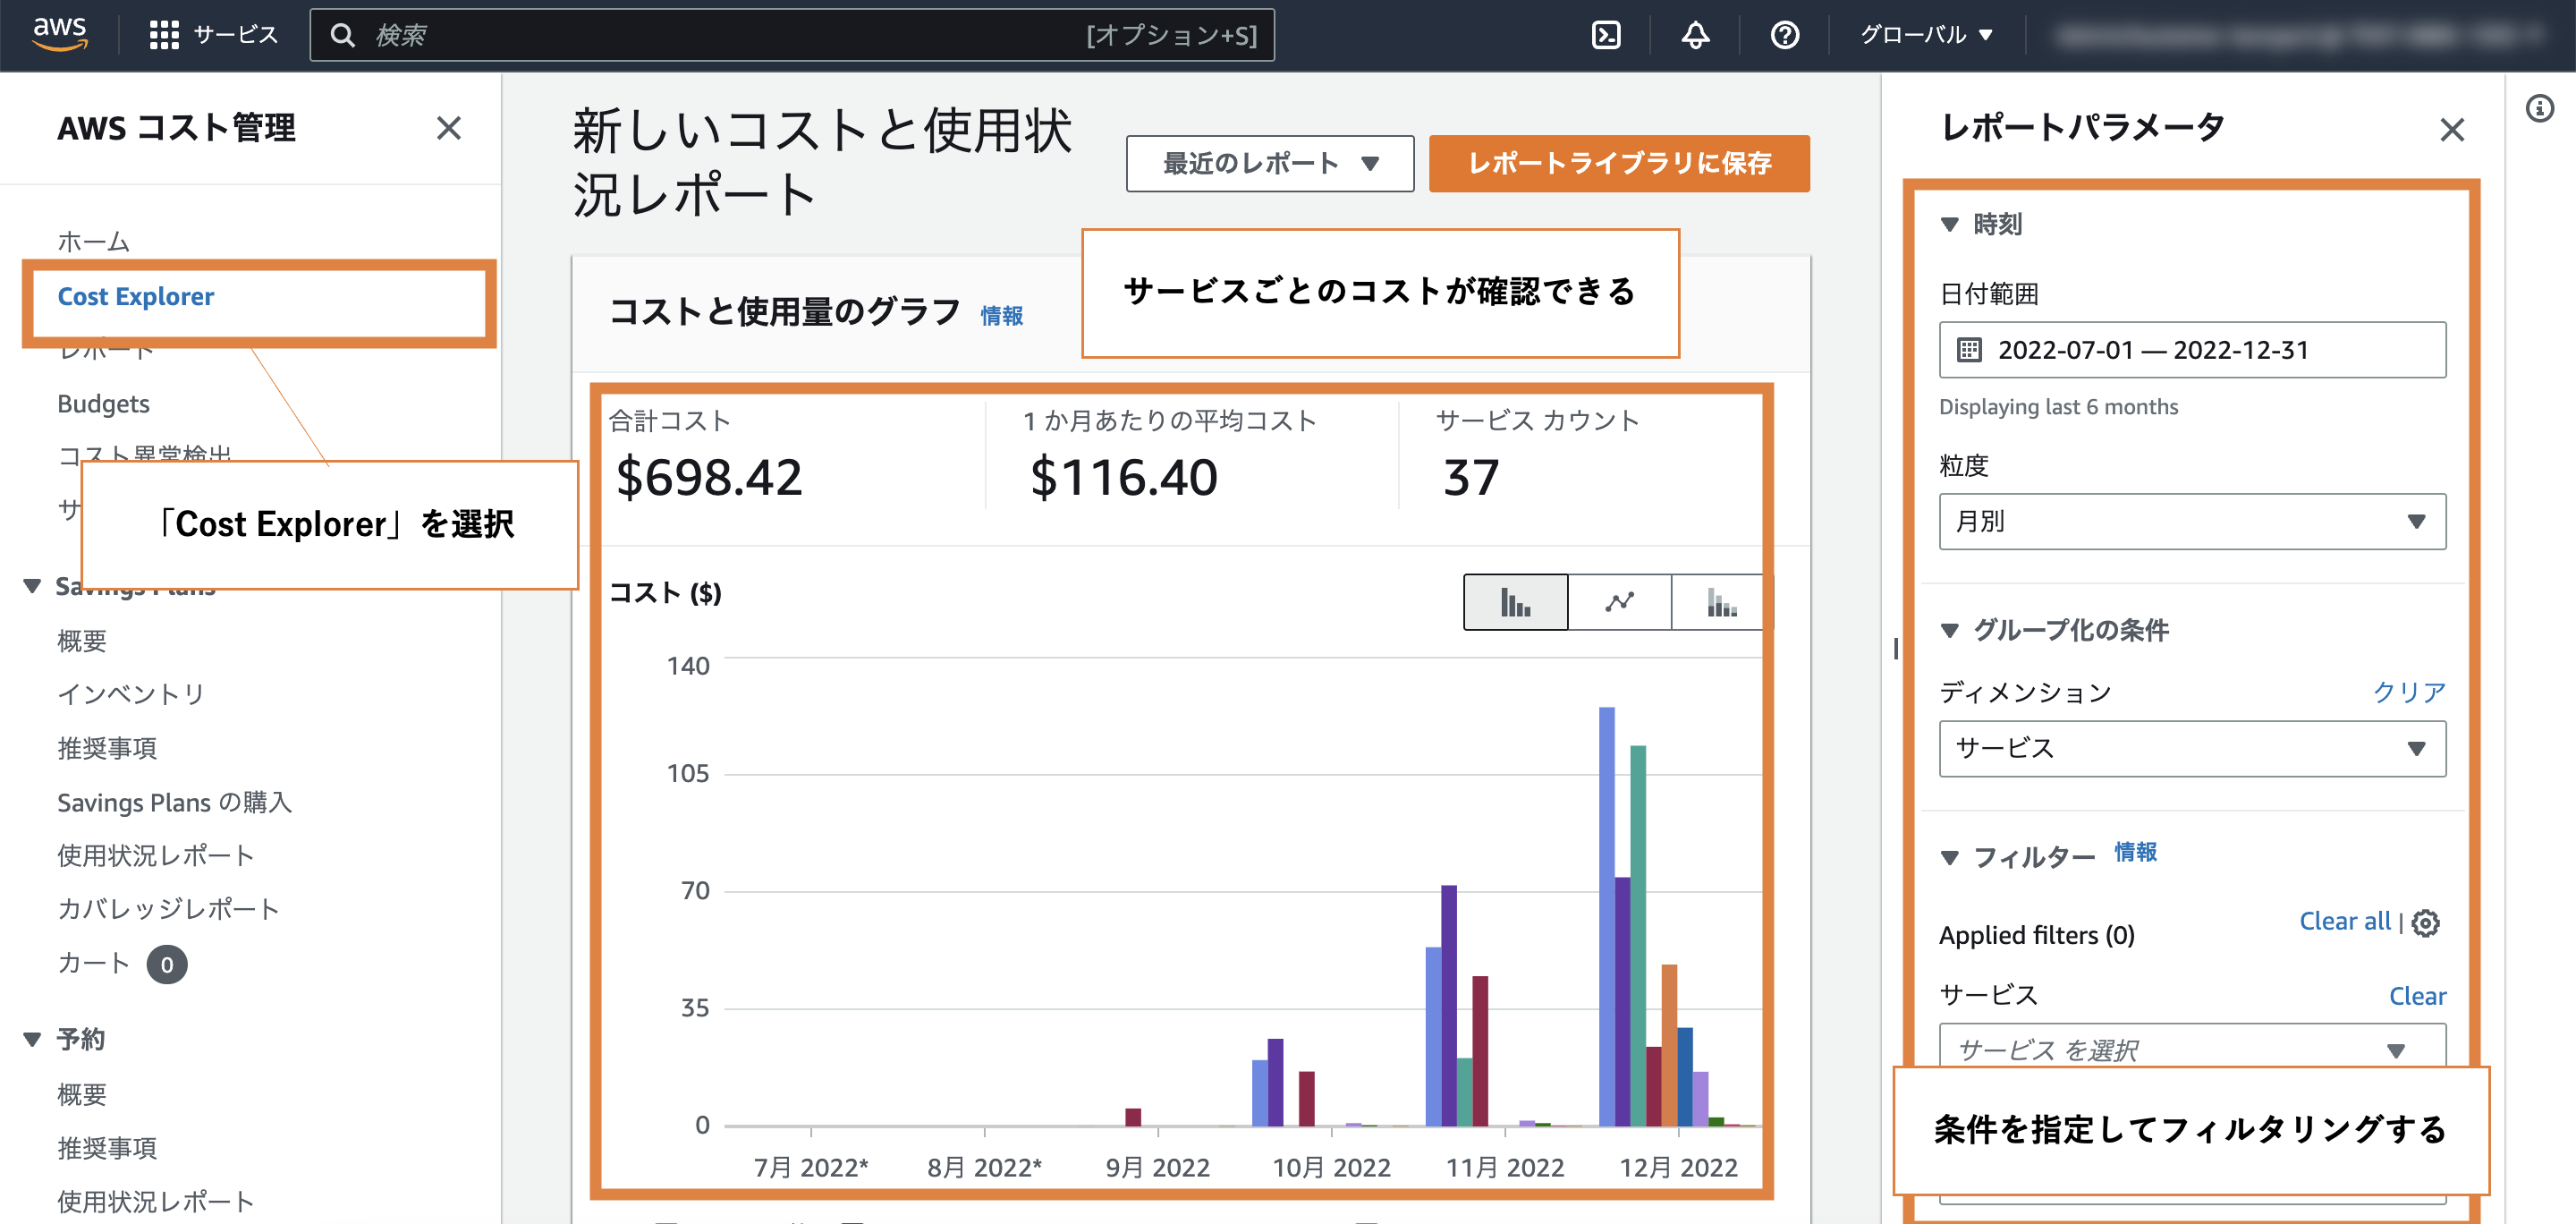This screenshot has width=2576, height=1224.
Task: Open 概要 under Savings Plans
Action: [x=82, y=640]
